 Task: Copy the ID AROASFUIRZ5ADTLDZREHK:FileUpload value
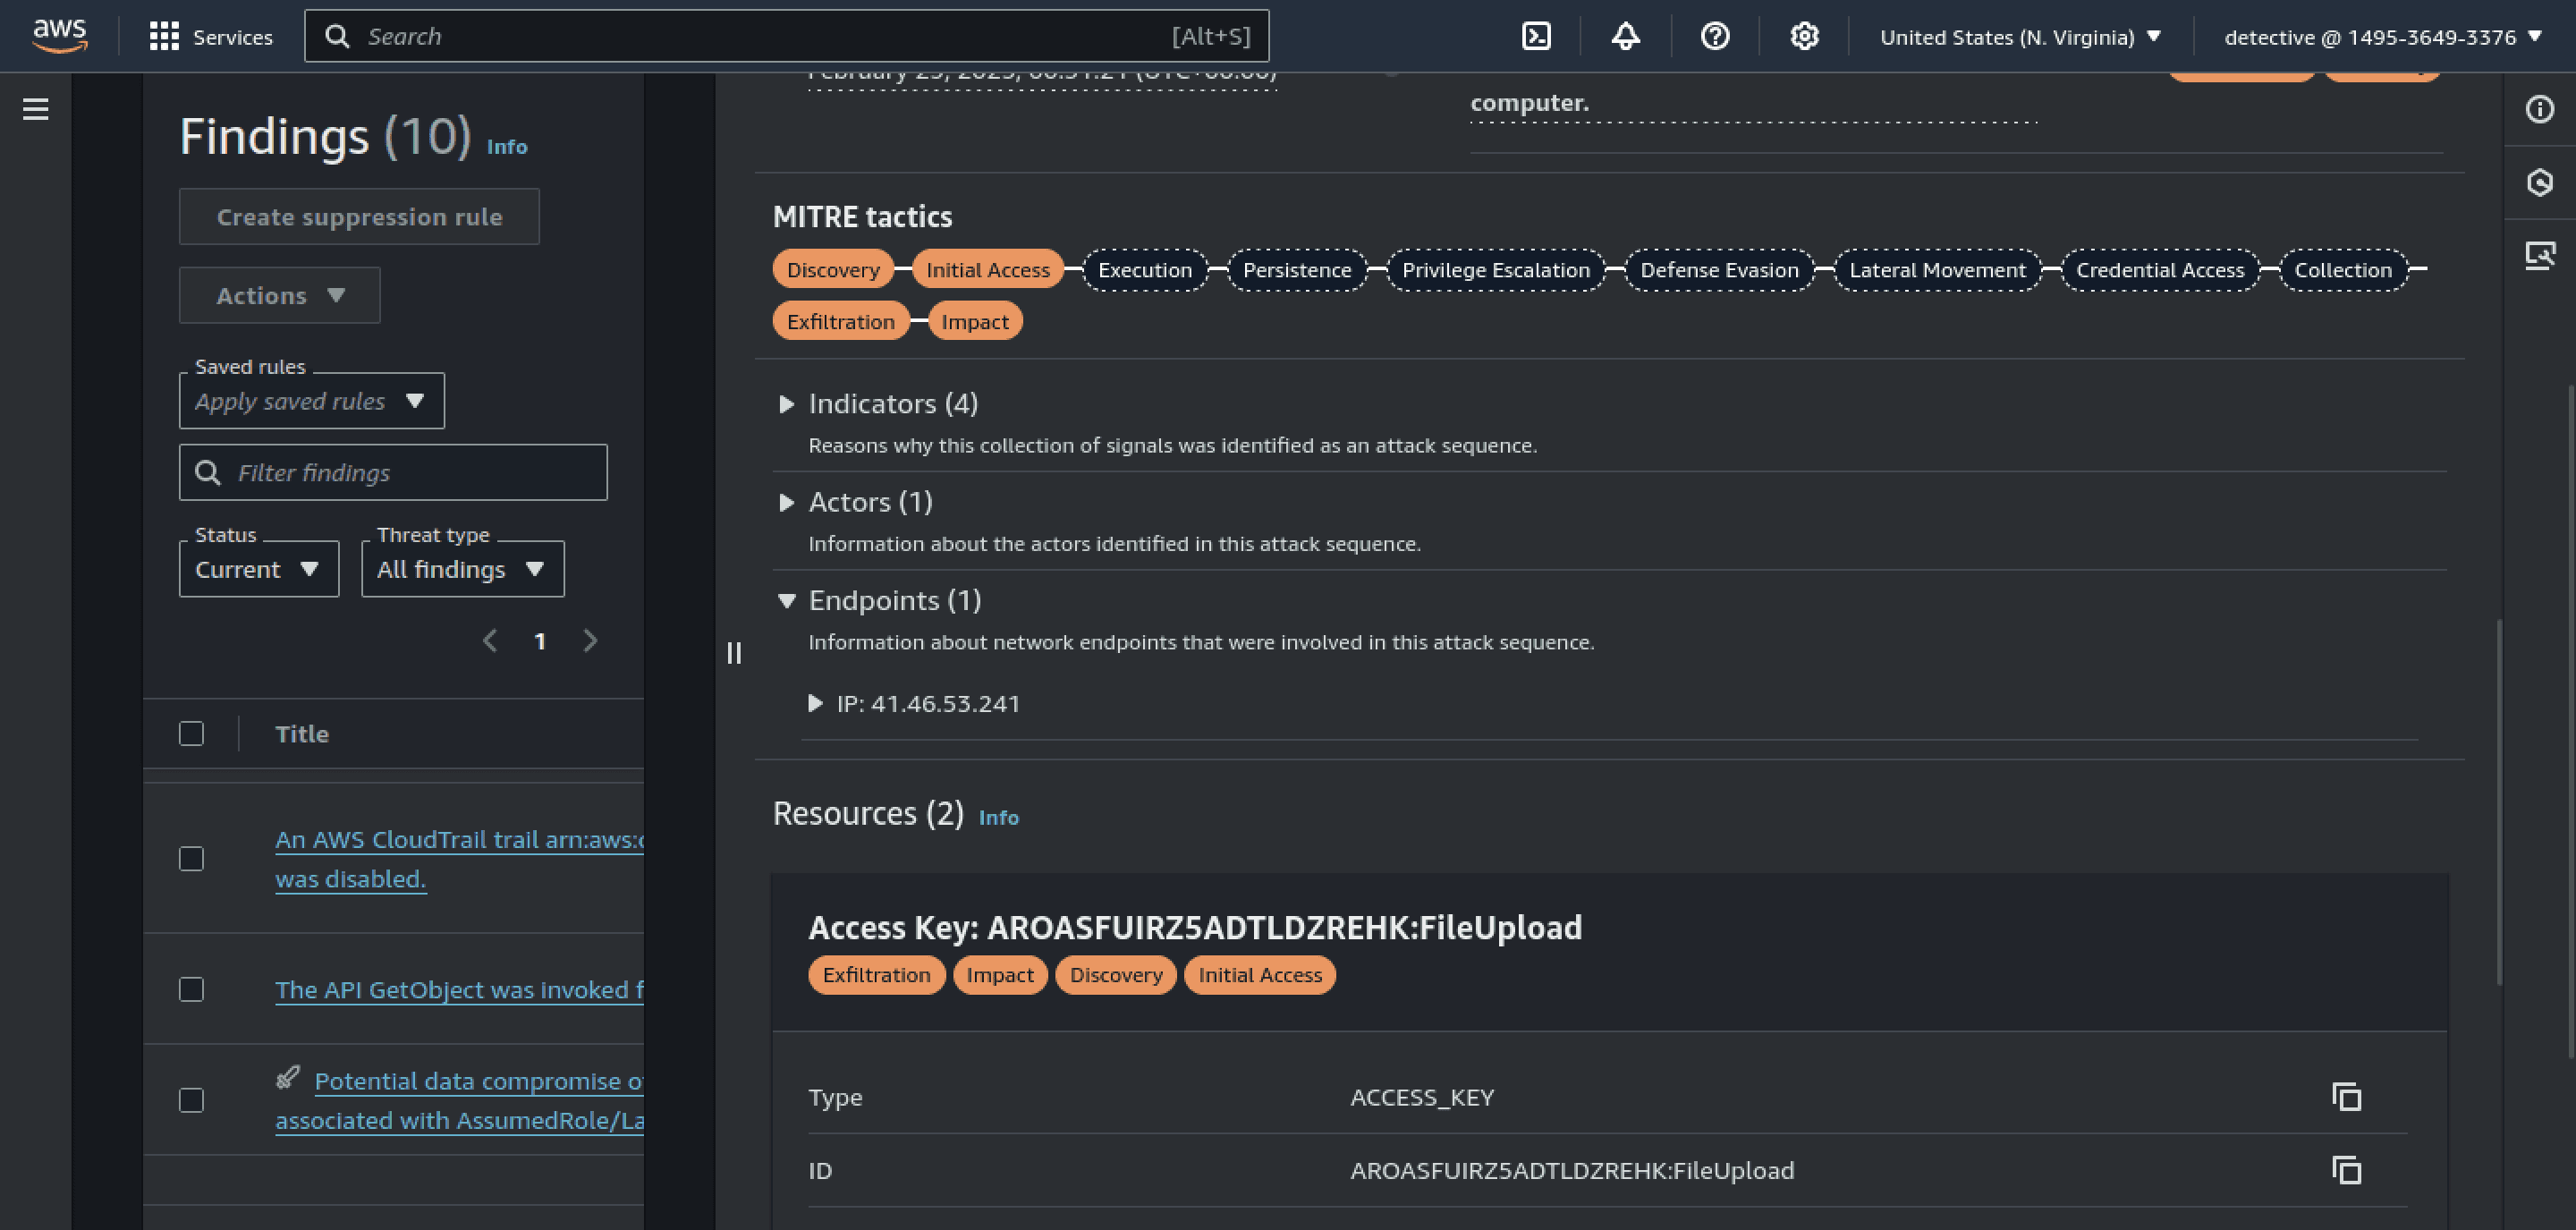click(x=2346, y=1170)
